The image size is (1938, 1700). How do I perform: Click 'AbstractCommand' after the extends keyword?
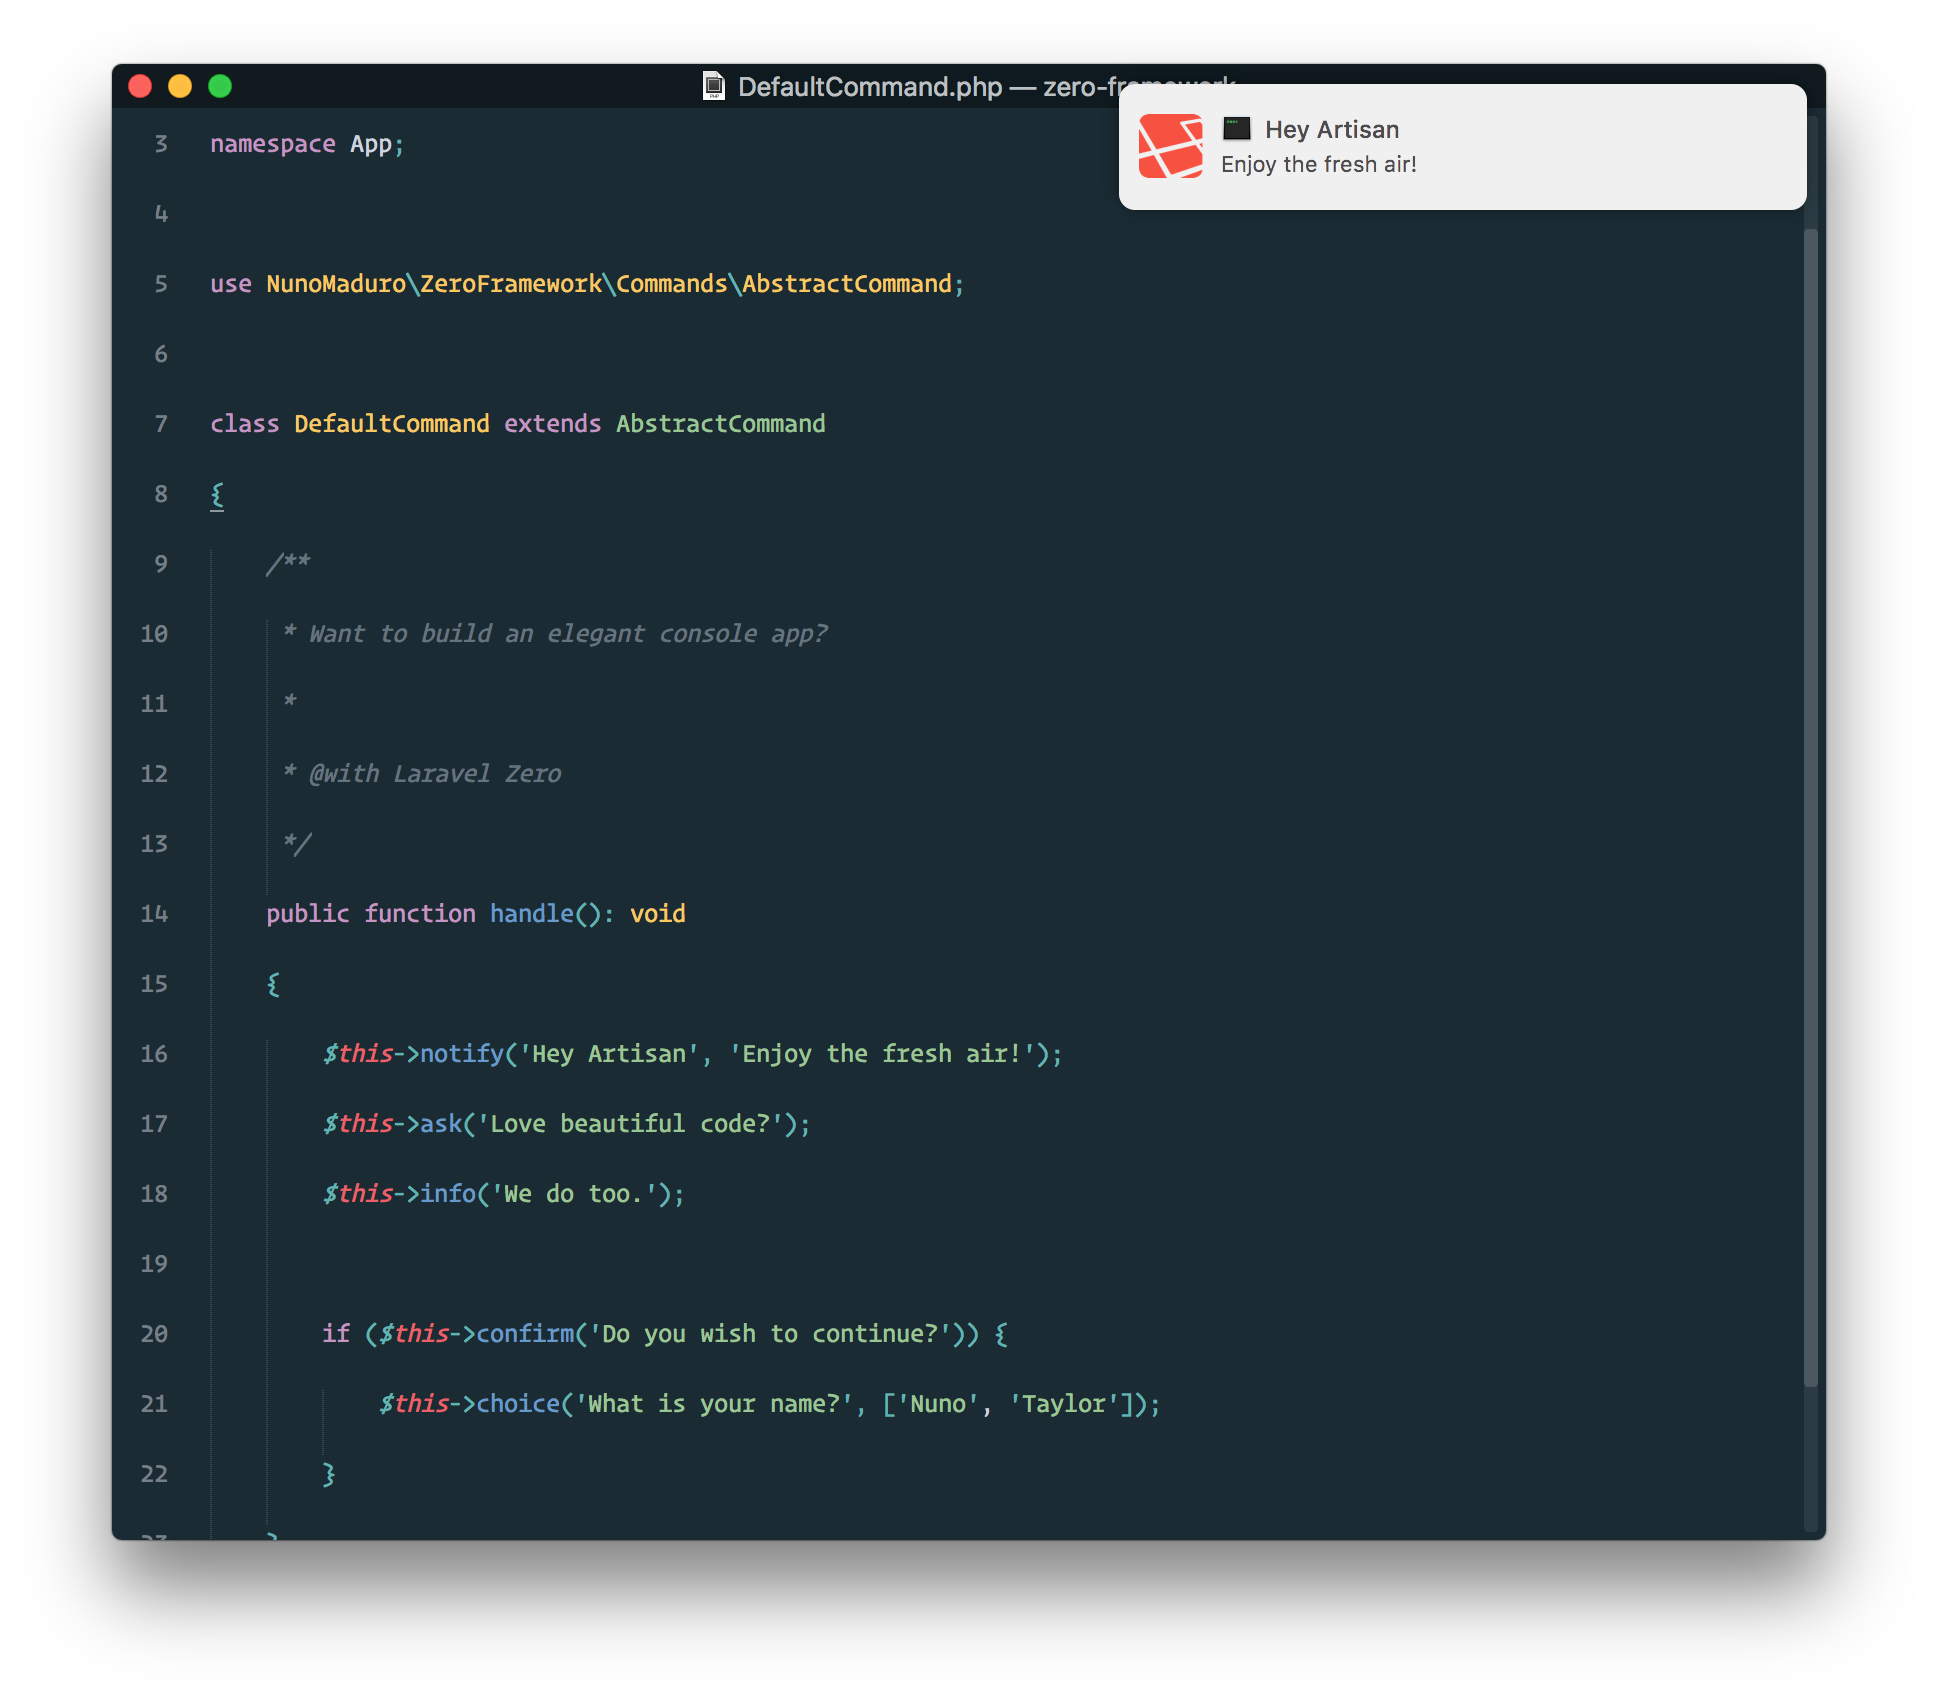[x=720, y=424]
